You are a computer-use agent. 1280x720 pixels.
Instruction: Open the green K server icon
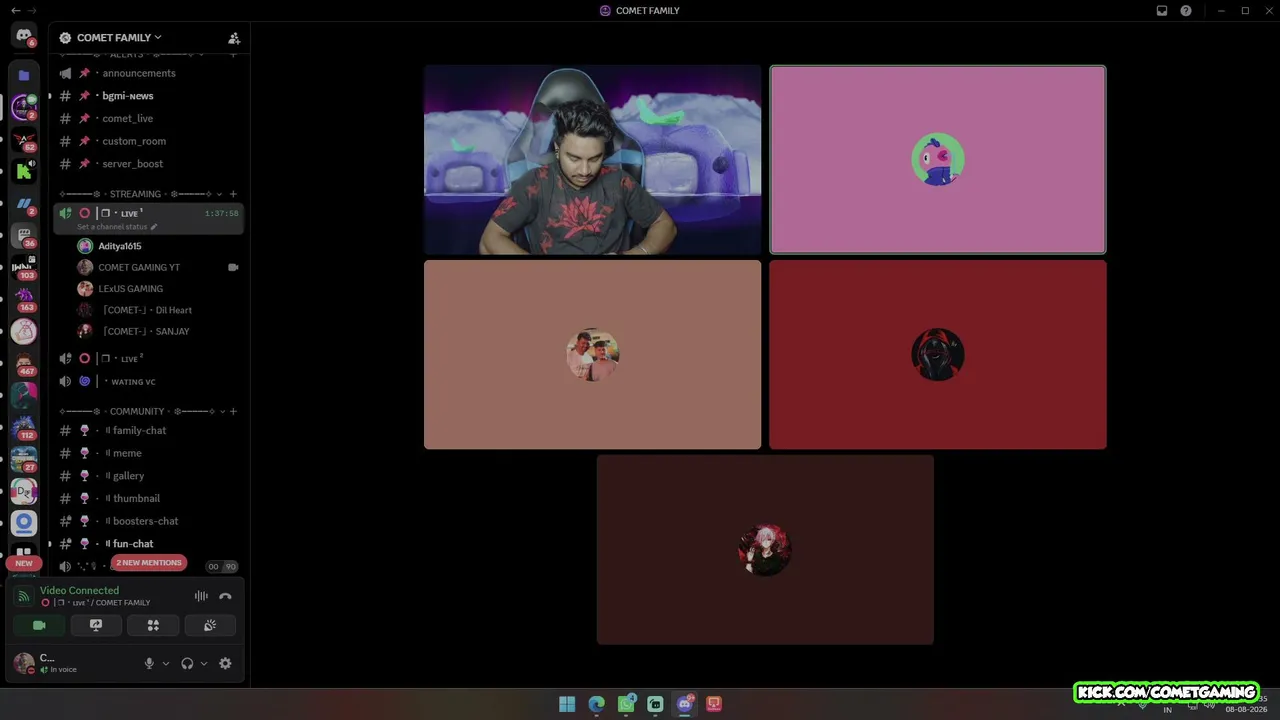[24, 171]
